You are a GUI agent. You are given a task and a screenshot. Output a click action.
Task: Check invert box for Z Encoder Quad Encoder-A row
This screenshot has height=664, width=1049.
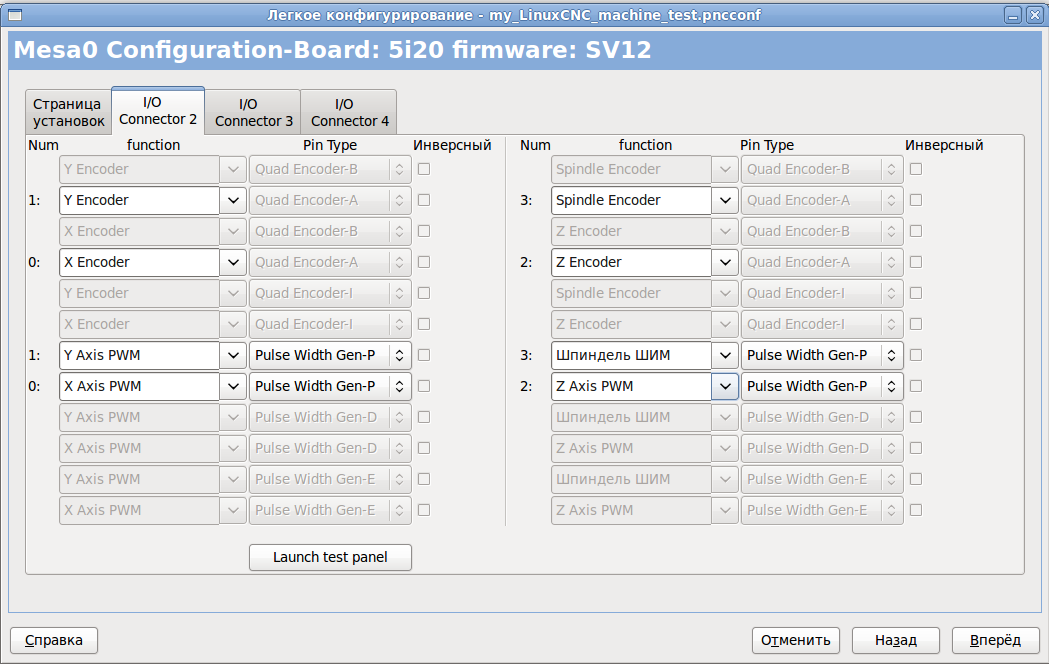(x=917, y=262)
